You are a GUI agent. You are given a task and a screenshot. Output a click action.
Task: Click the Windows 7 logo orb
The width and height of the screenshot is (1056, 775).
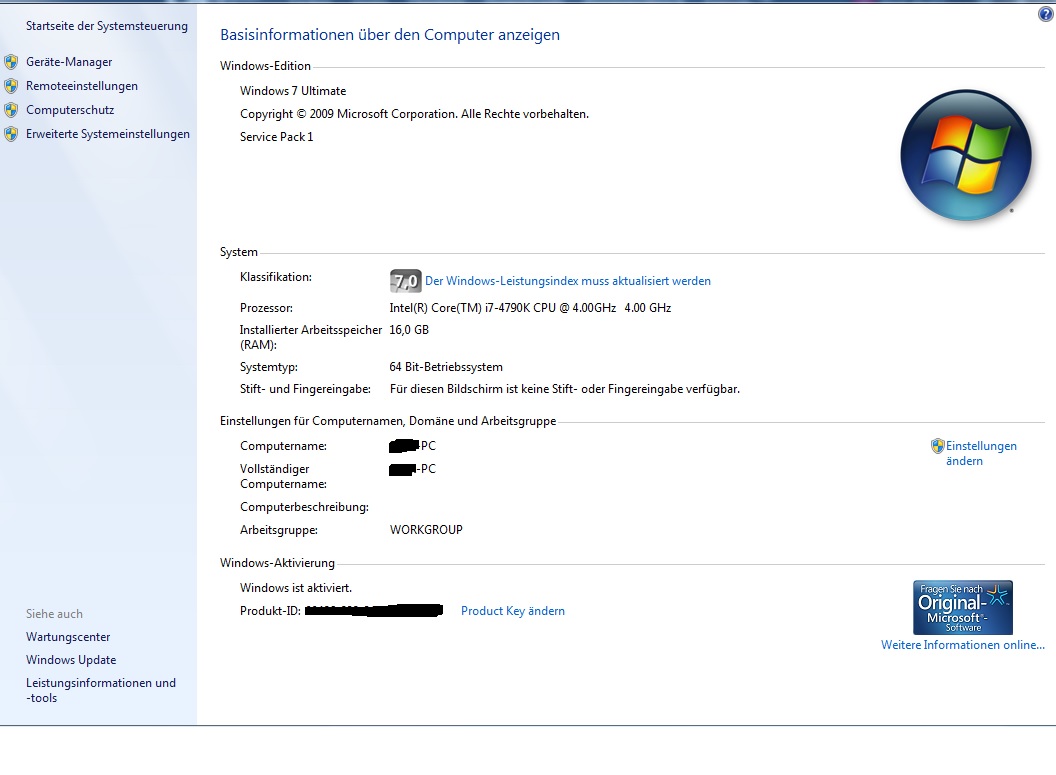click(x=966, y=156)
